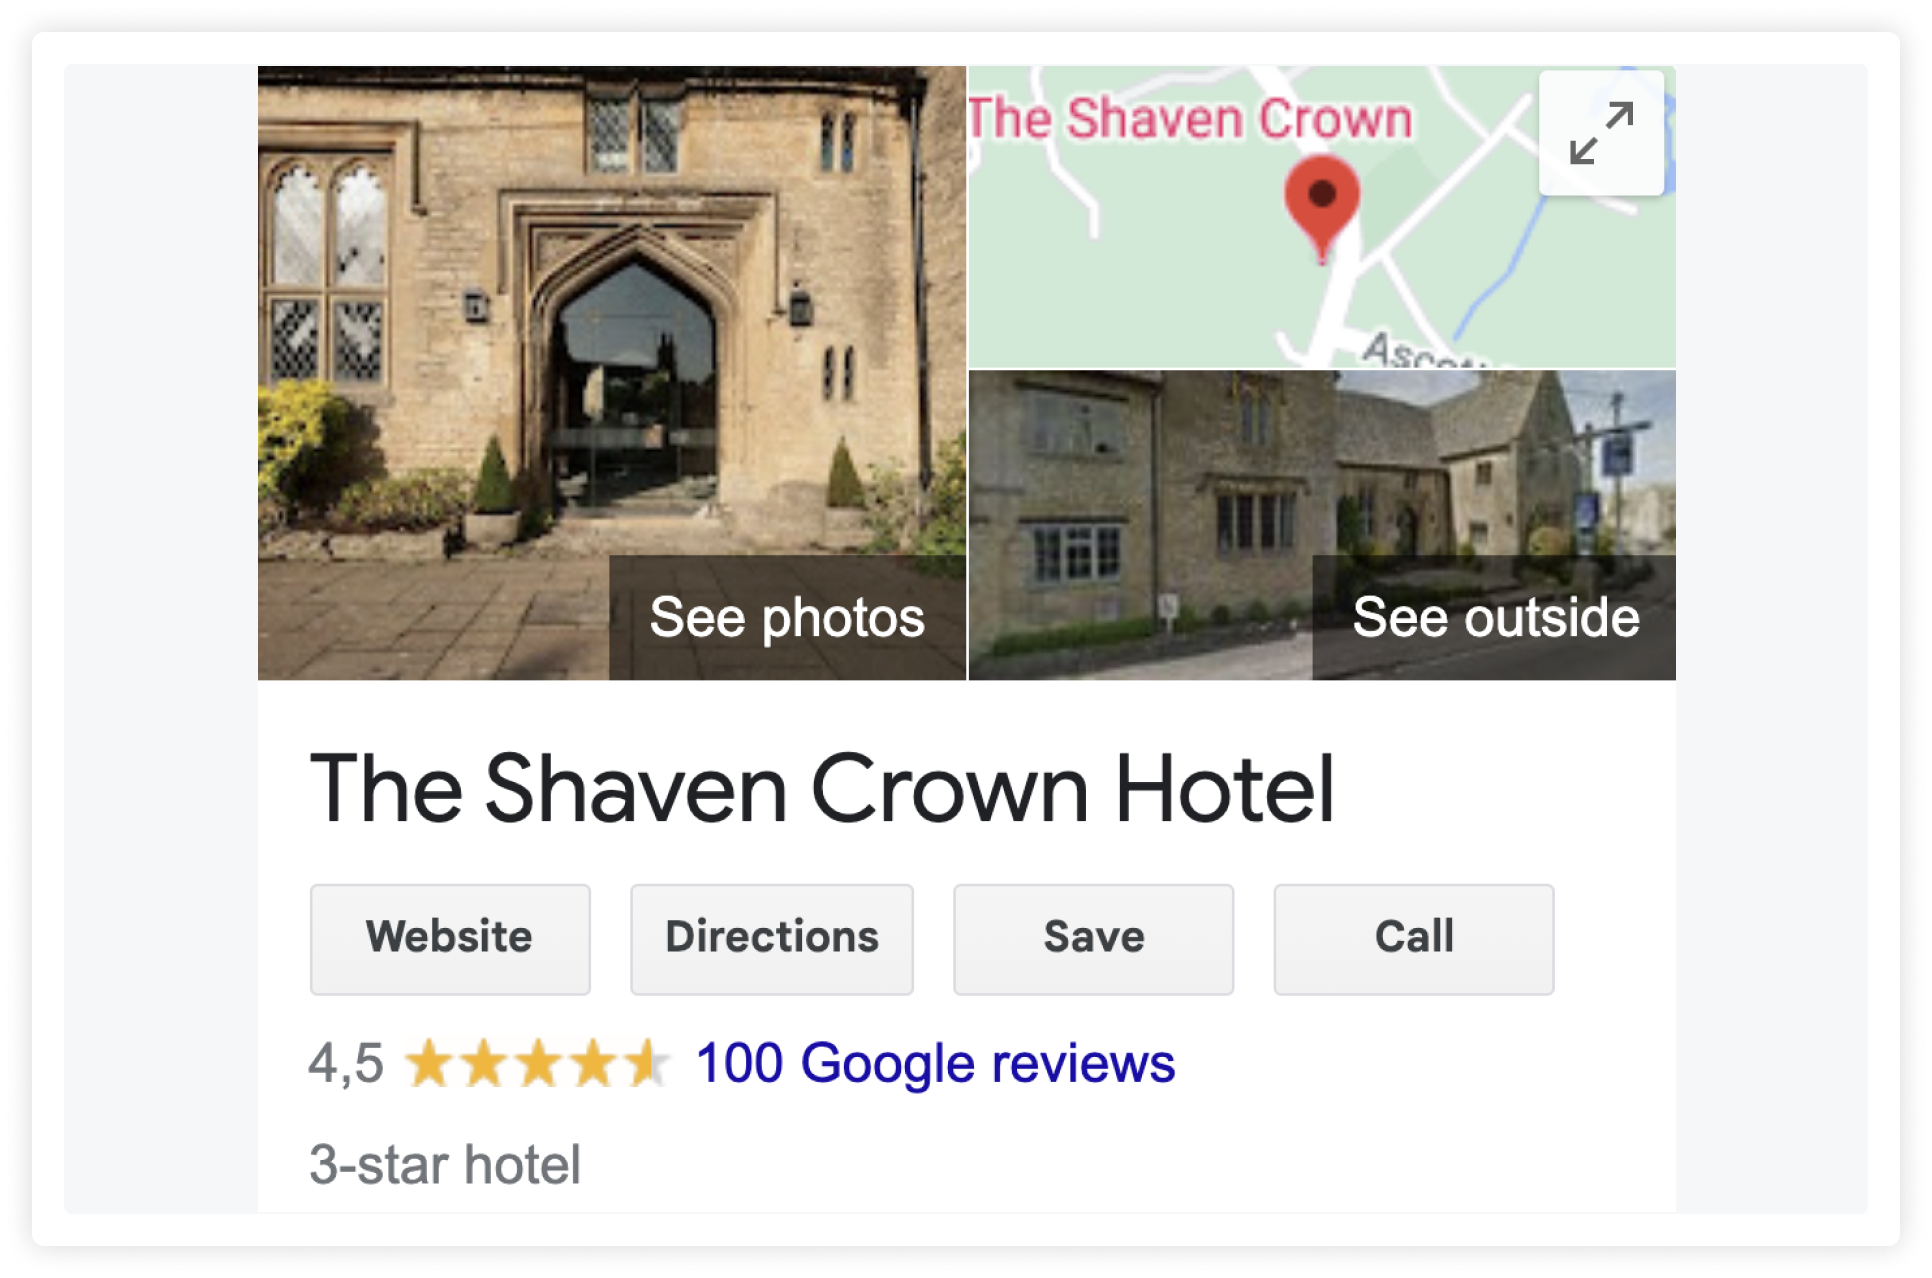Save the hotel listing
Image resolution: width=1932 pixels, height=1278 pixels.
pos(1094,939)
